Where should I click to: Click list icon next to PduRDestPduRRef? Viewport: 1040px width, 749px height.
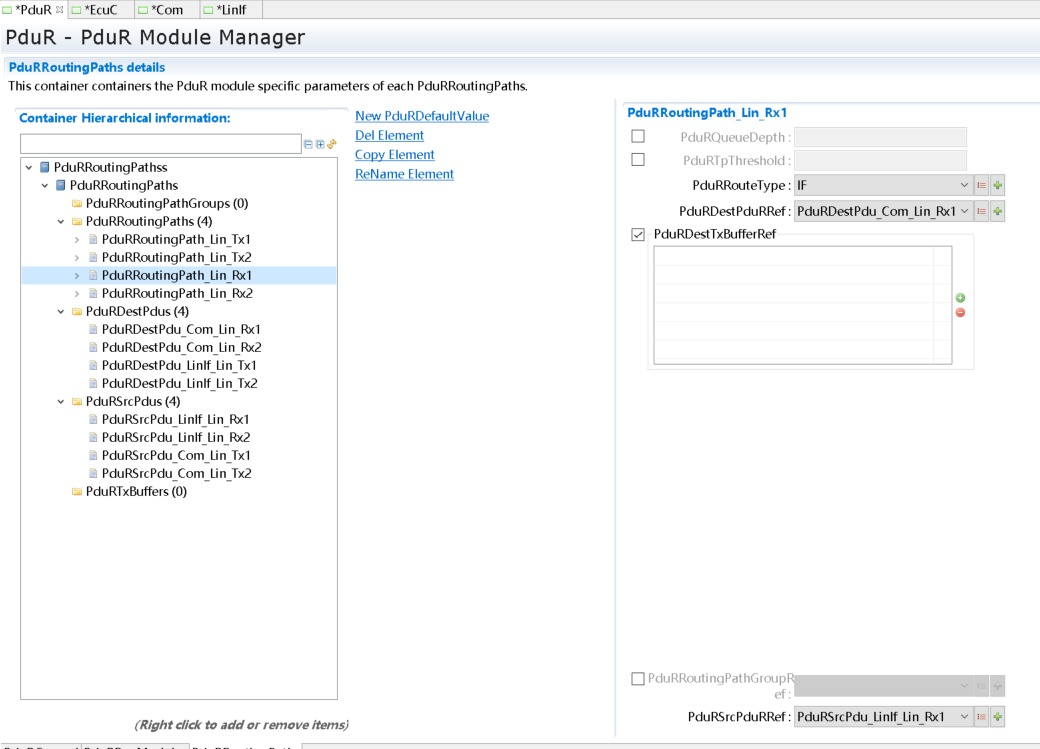982,211
